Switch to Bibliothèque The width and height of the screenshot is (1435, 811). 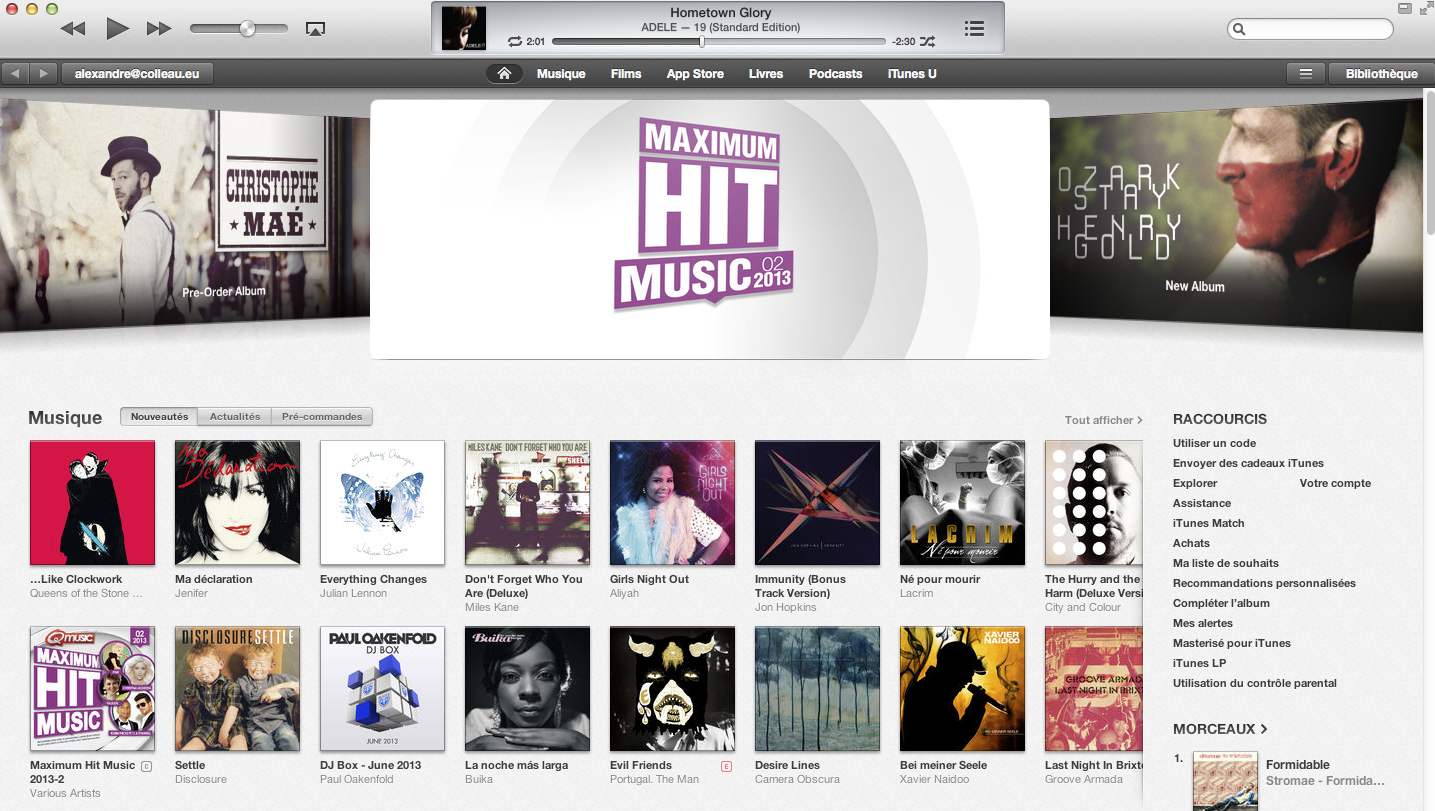tap(1381, 73)
